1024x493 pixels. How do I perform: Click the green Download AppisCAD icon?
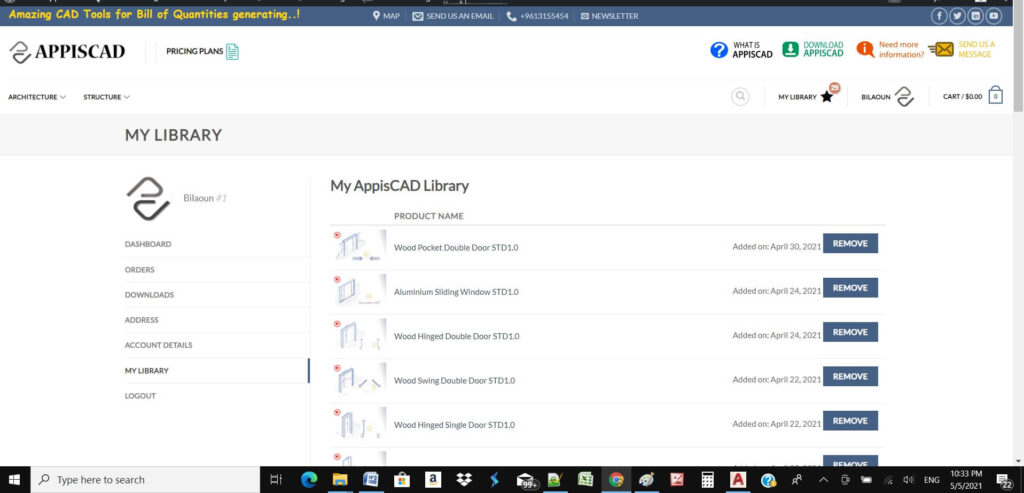tap(791, 50)
